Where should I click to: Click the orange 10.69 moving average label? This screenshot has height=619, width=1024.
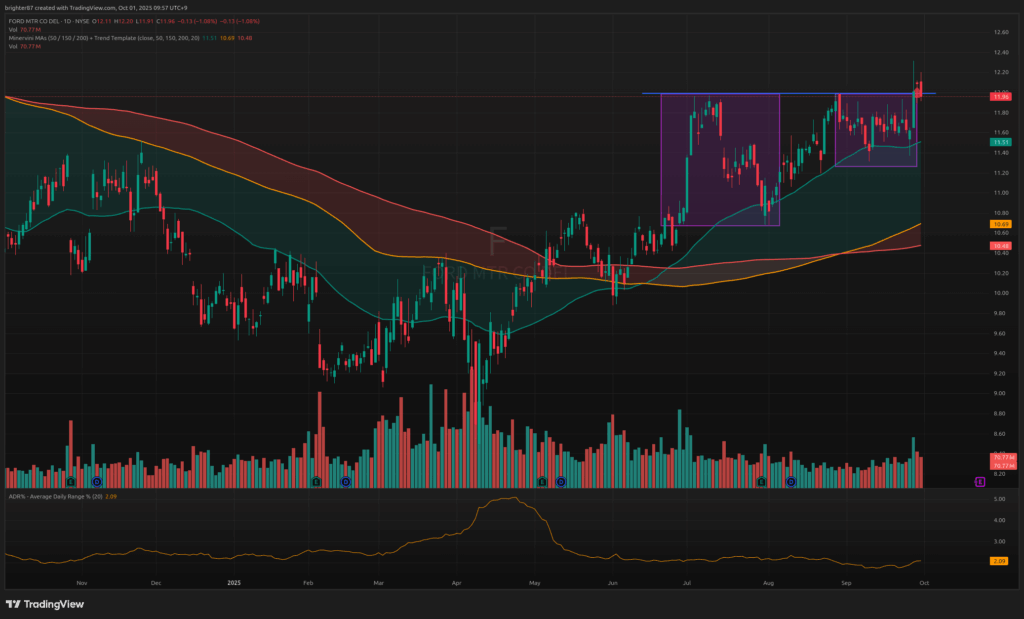tap(1000, 224)
